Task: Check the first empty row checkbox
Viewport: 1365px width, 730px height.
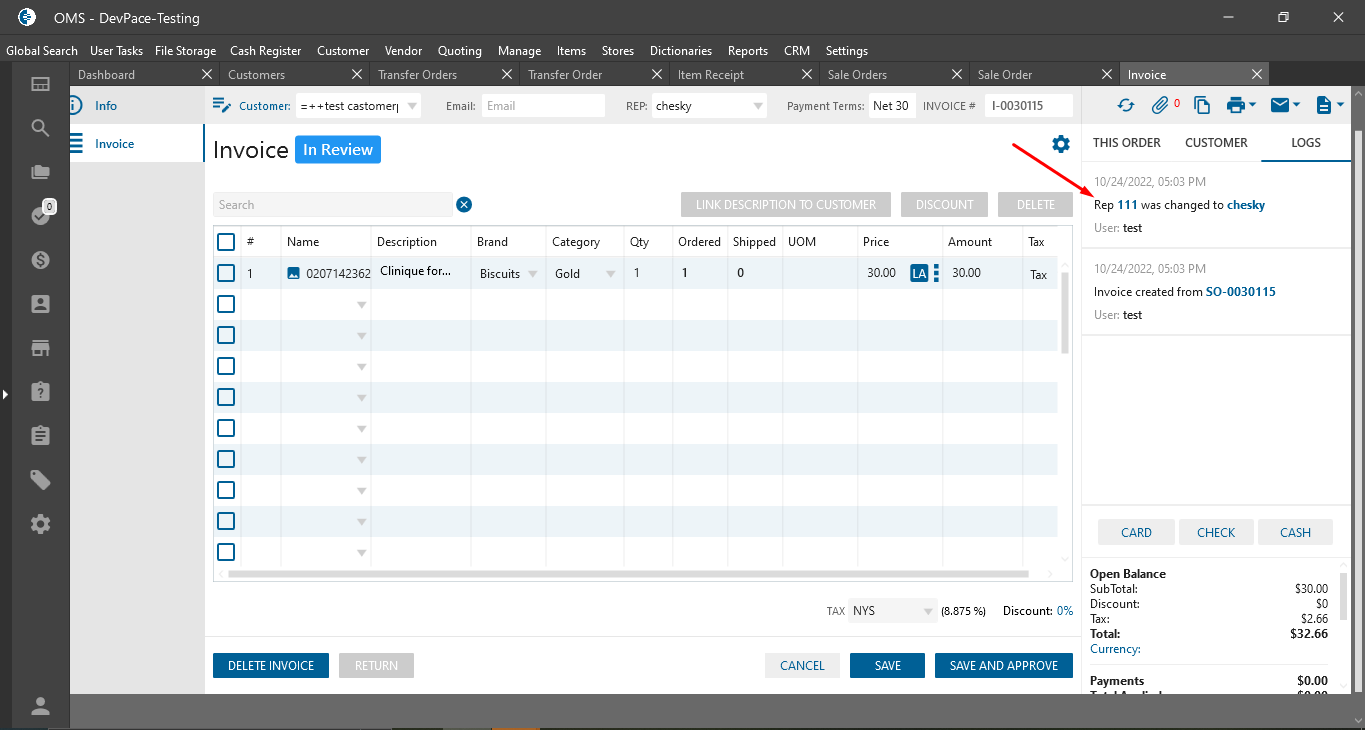Action: tap(226, 304)
